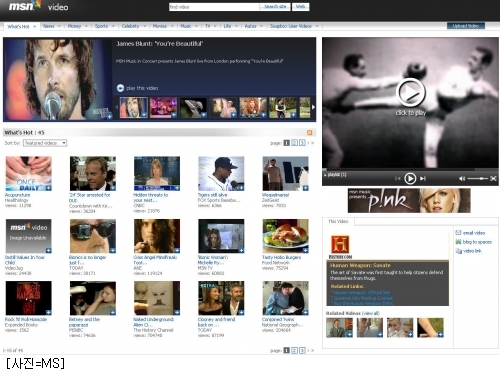
Task: Click the player's play/pause control
Action: click(410, 179)
